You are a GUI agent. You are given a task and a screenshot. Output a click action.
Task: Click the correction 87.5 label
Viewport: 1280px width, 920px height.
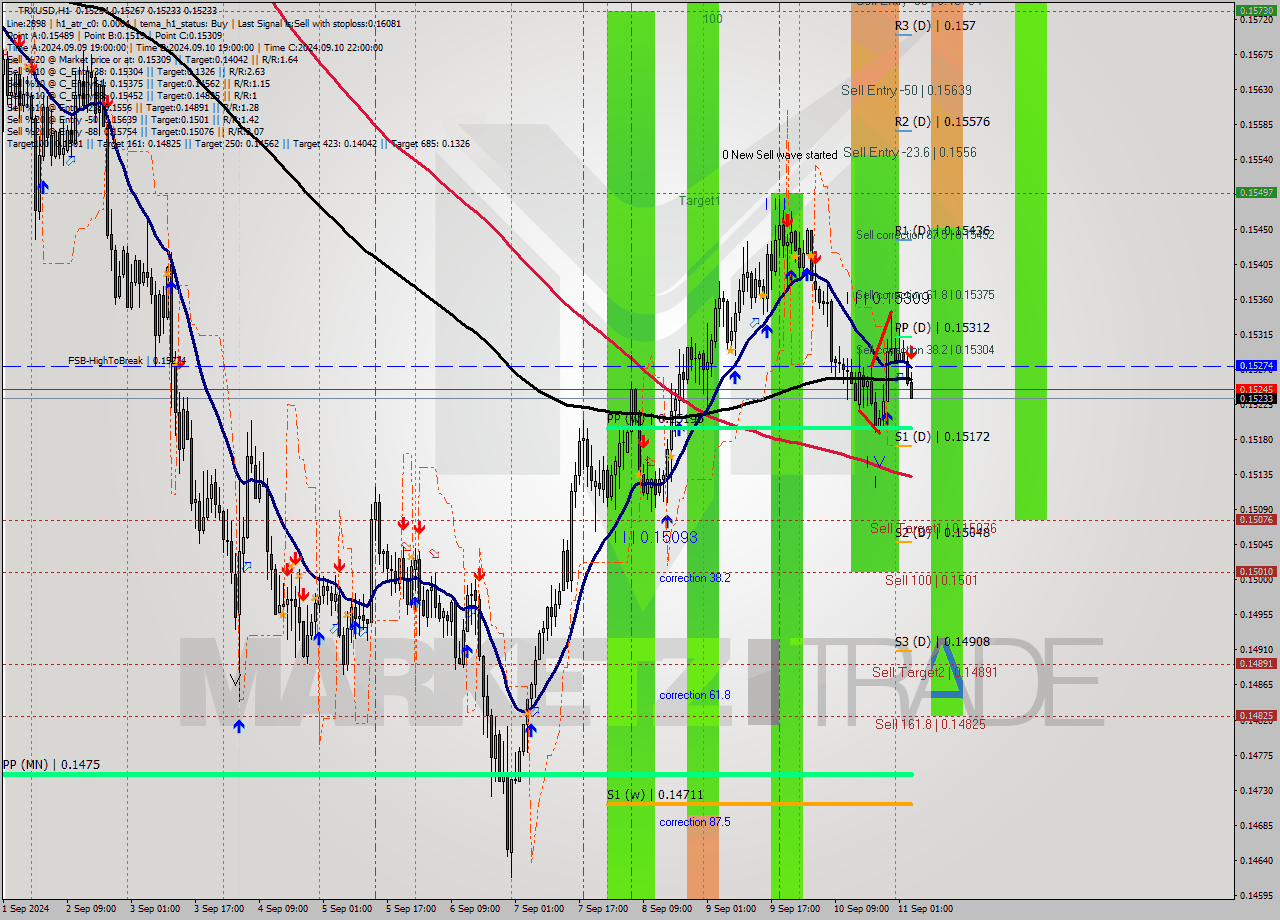pyautogui.click(x=694, y=822)
